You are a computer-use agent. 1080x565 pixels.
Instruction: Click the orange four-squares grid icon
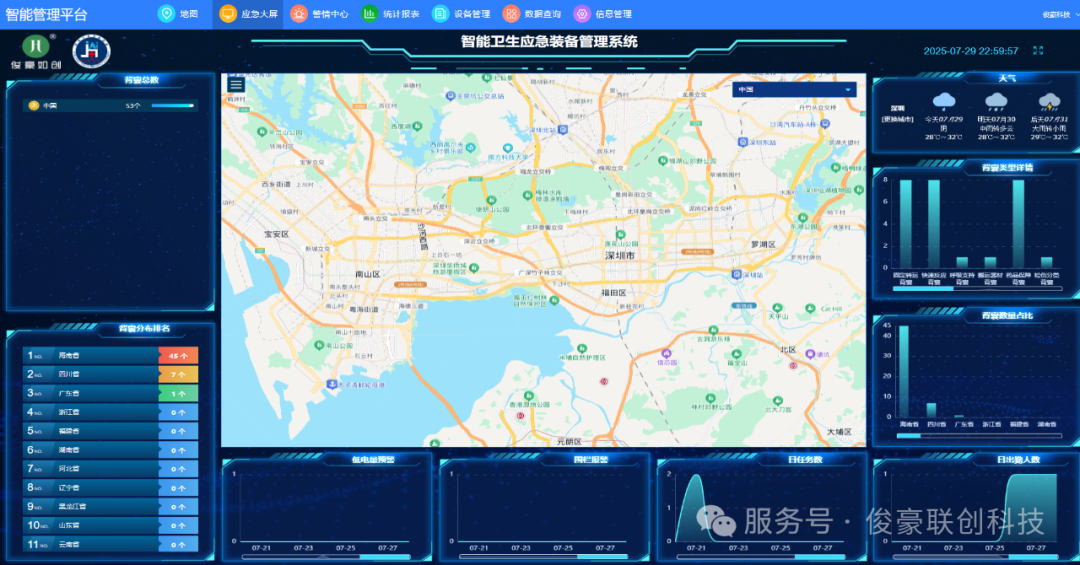coord(511,14)
